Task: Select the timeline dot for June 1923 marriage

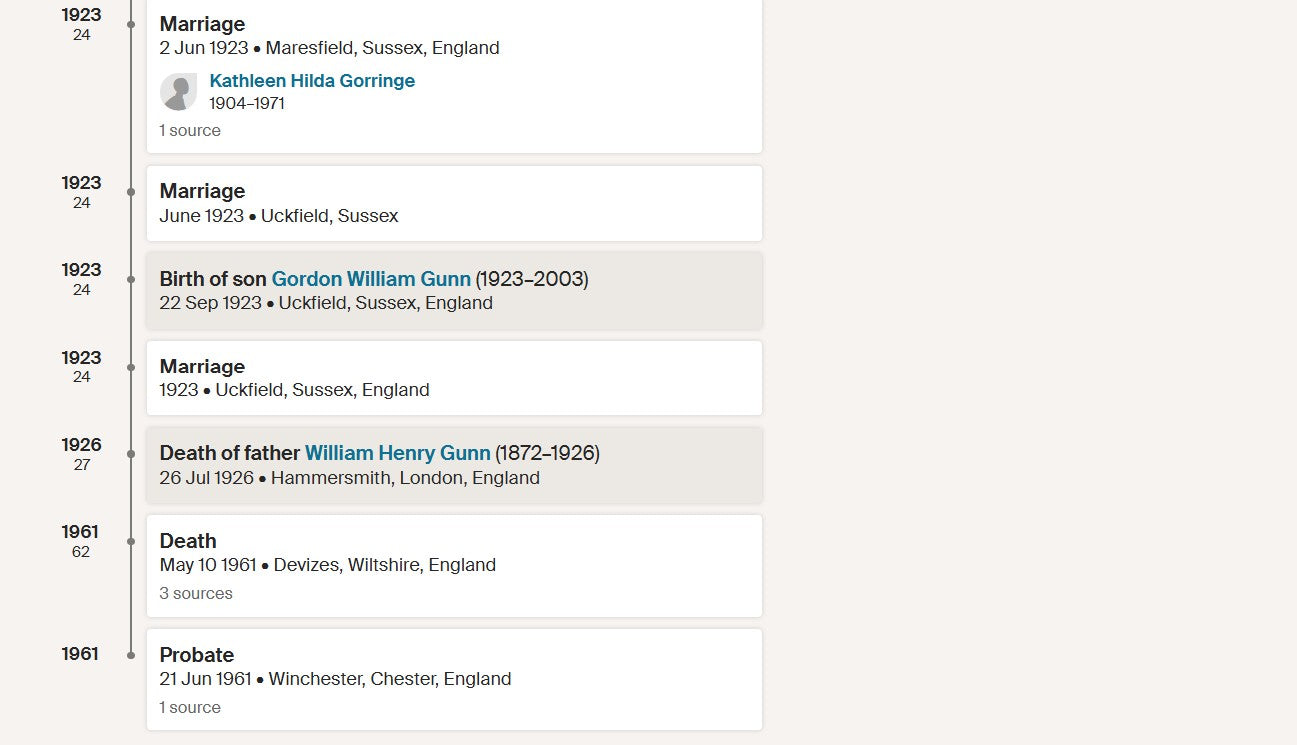Action: pos(131,191)
